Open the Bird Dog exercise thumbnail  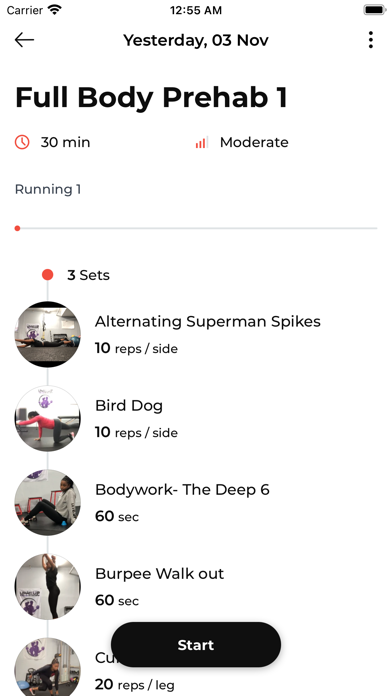tap(48, 418)
